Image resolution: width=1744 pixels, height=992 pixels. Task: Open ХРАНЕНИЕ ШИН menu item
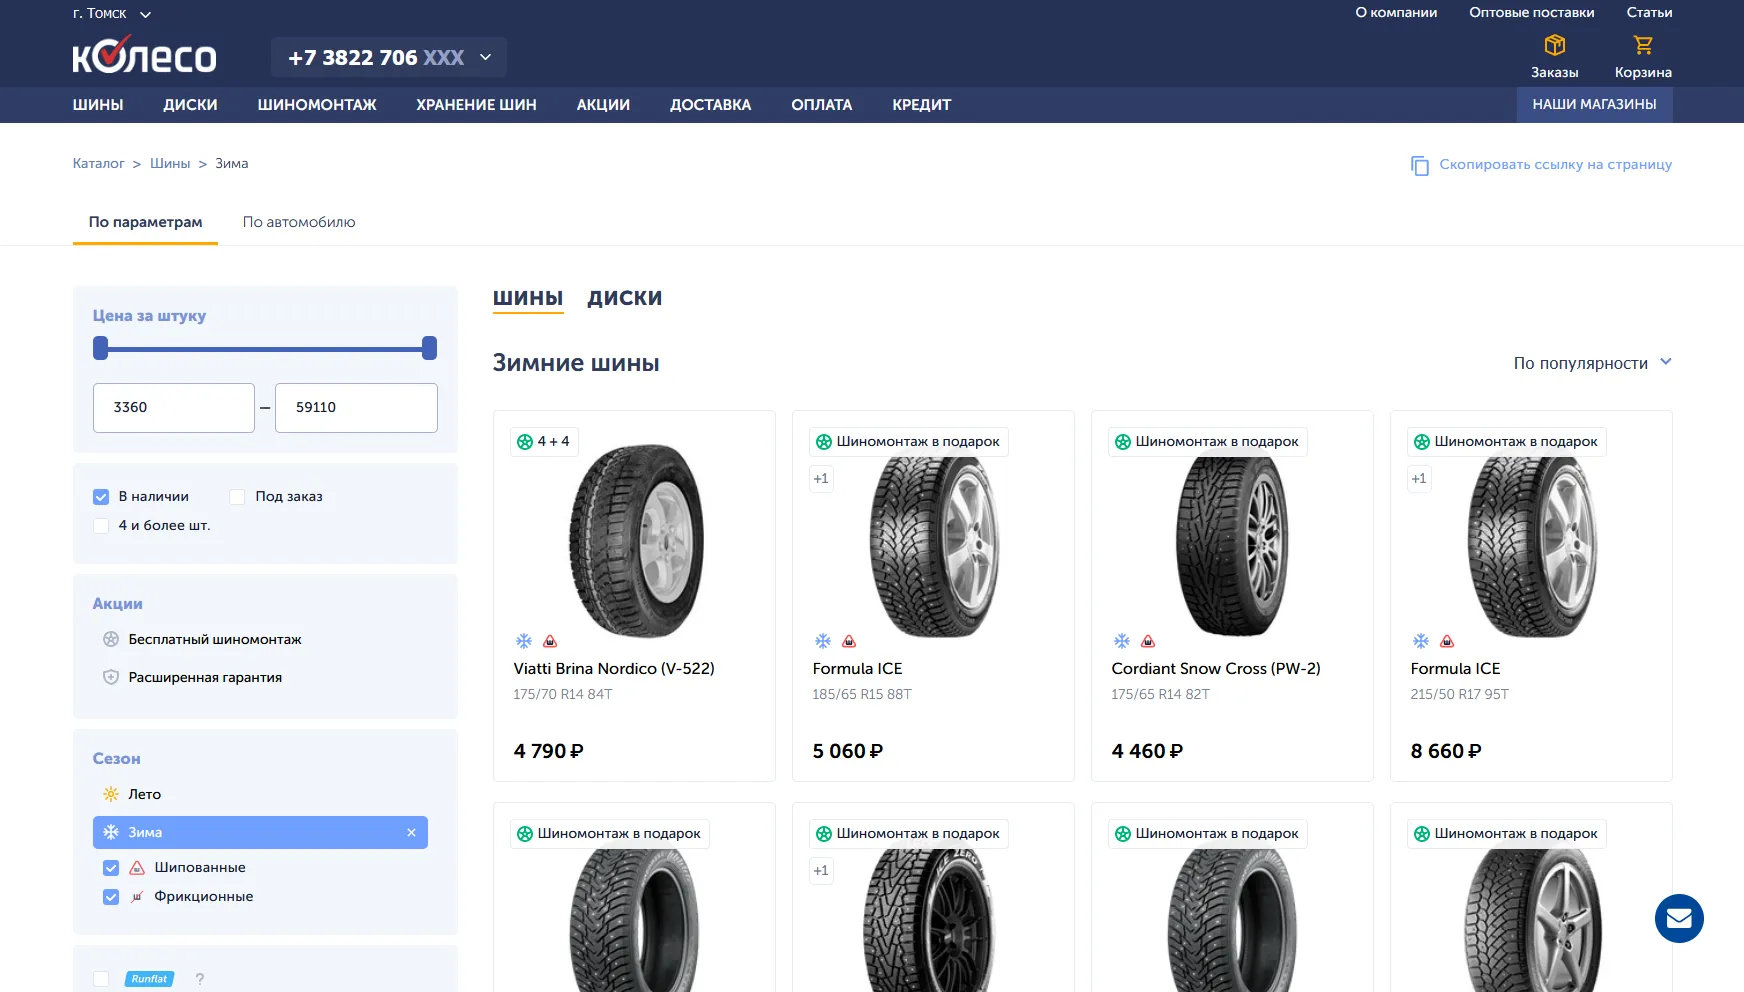pyautogui.click(x=476, y=105)
